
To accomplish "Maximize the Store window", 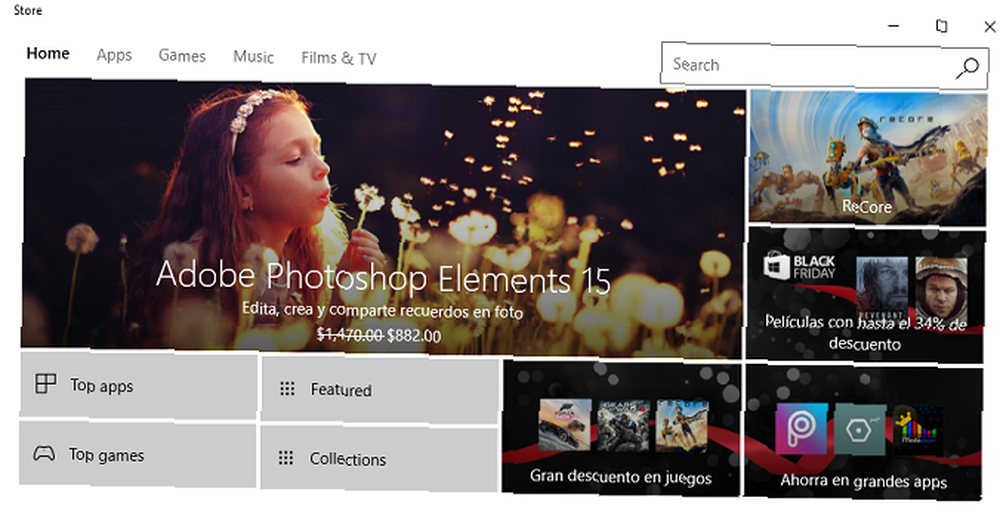I will [x=941, y=26].
